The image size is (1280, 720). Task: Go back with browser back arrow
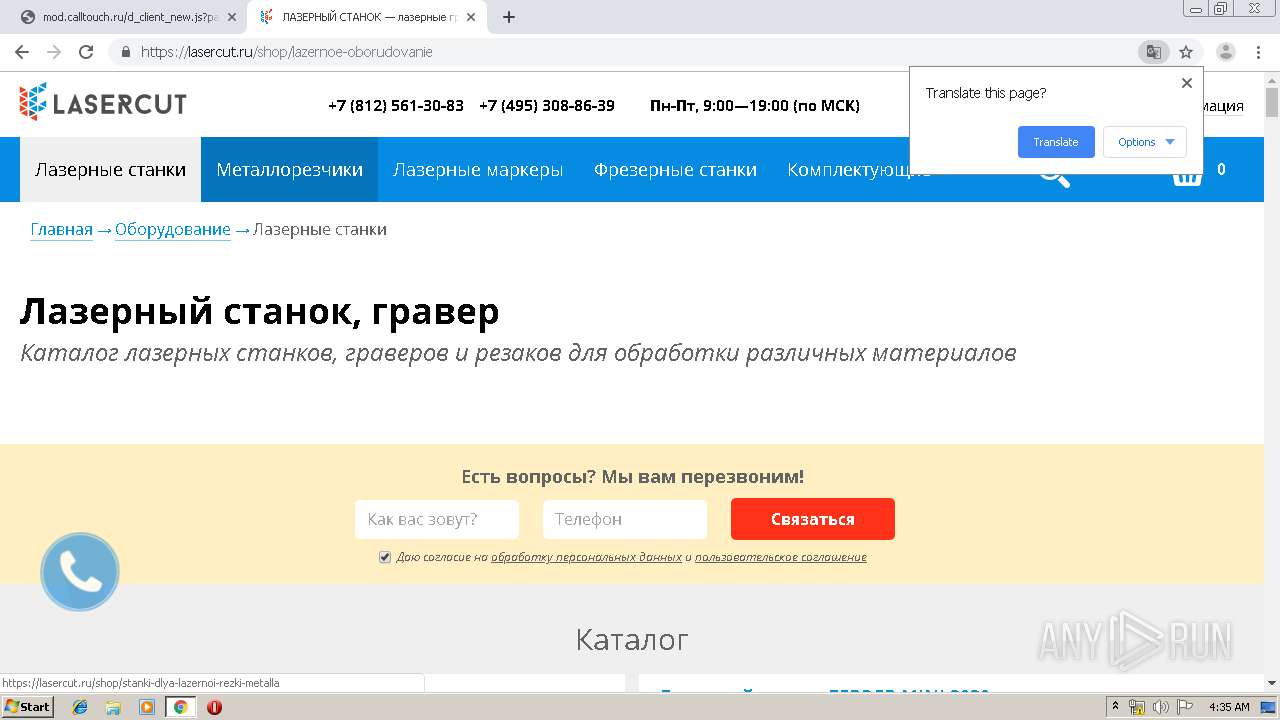coord(22,52)
